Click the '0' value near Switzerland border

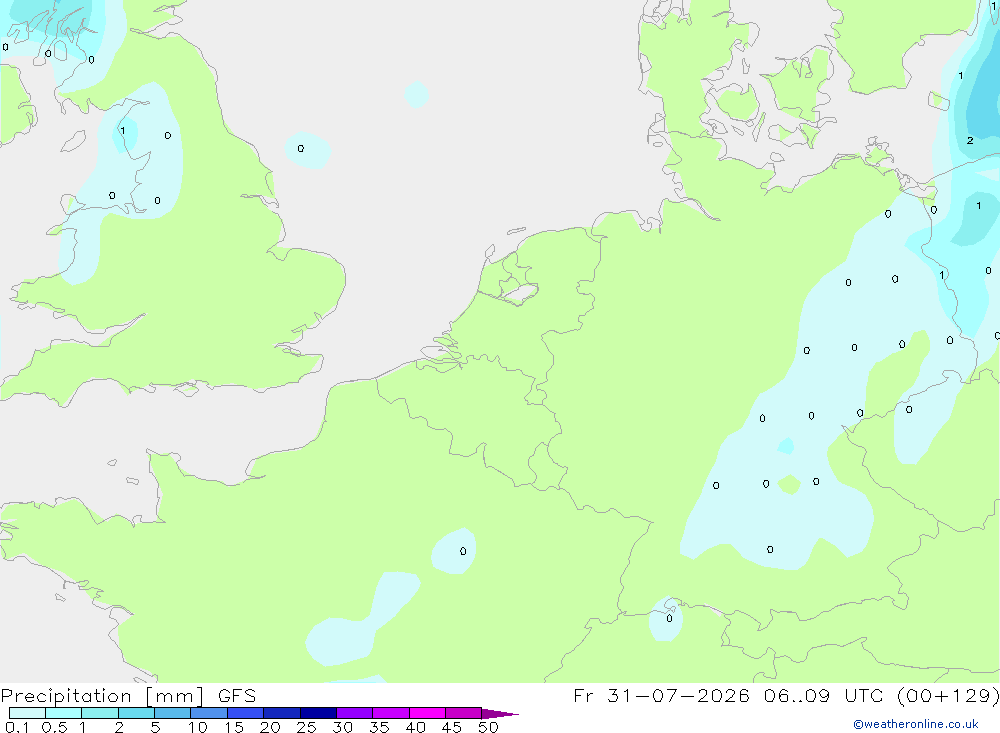click(x=669, y=618)
